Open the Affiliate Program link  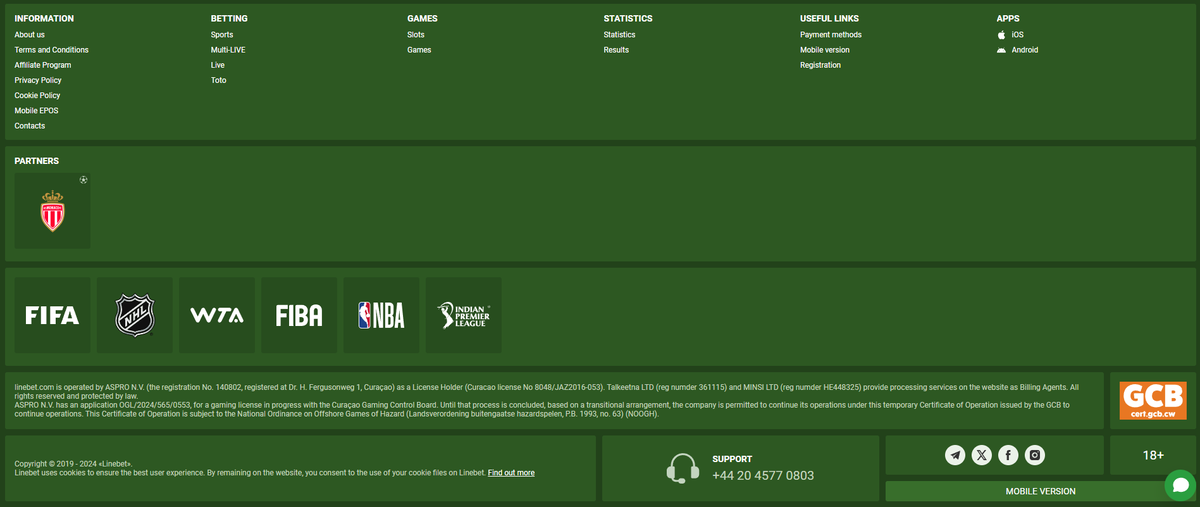tap(43, 65)
